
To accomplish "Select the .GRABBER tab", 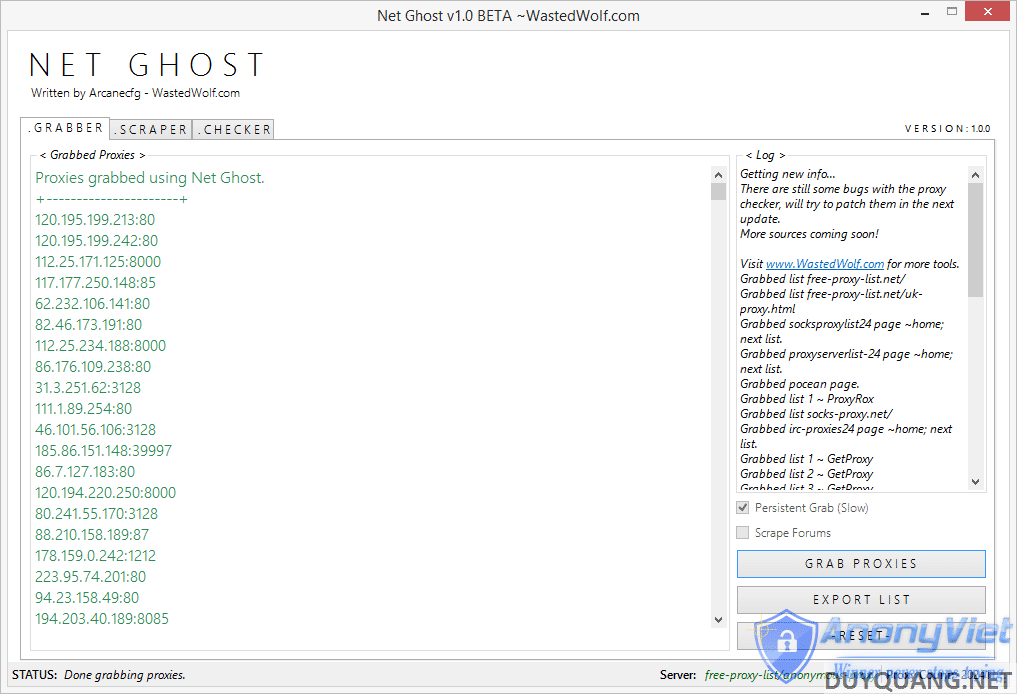I will (66, 128).
